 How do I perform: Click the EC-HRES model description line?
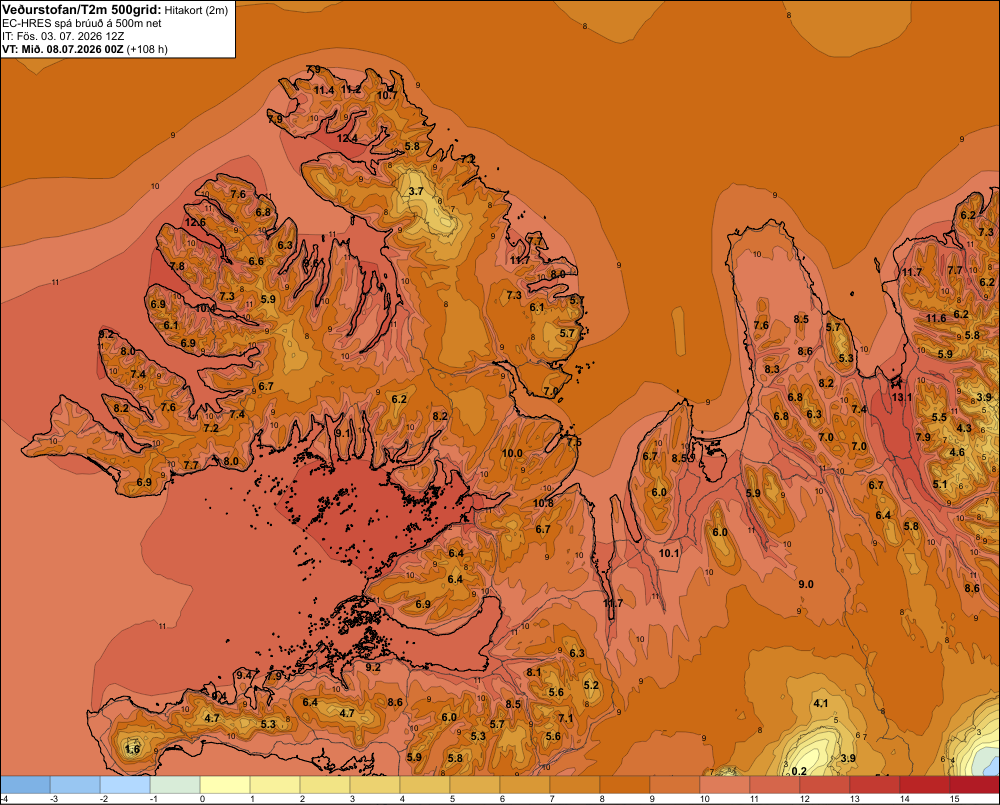point(82,23)
